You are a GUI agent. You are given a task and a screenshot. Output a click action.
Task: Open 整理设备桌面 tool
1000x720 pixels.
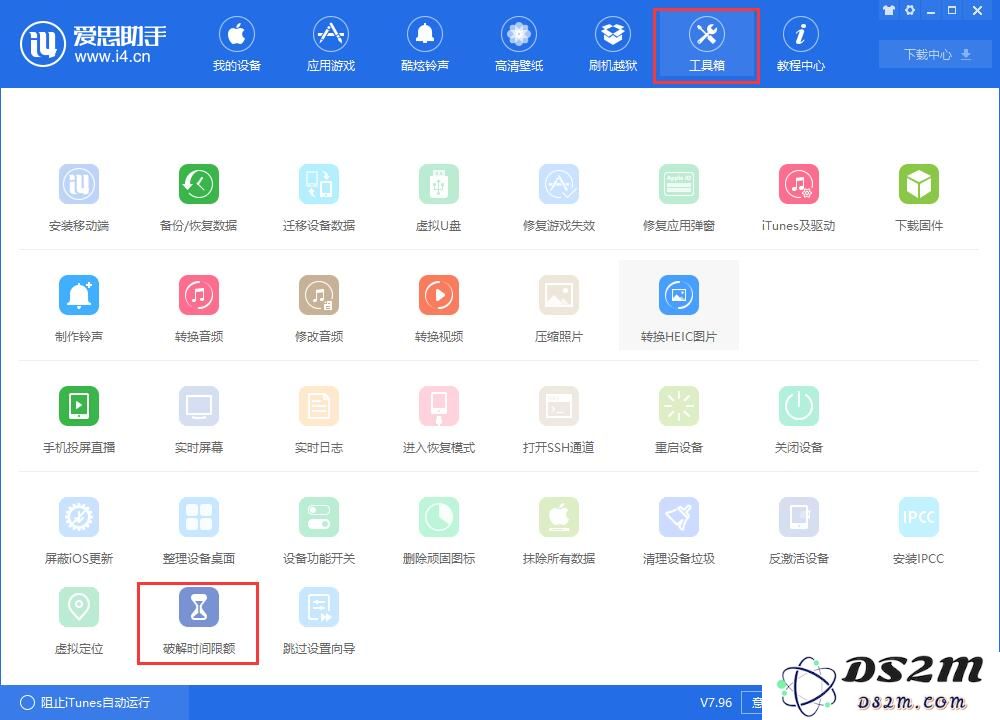click(198, 531)
